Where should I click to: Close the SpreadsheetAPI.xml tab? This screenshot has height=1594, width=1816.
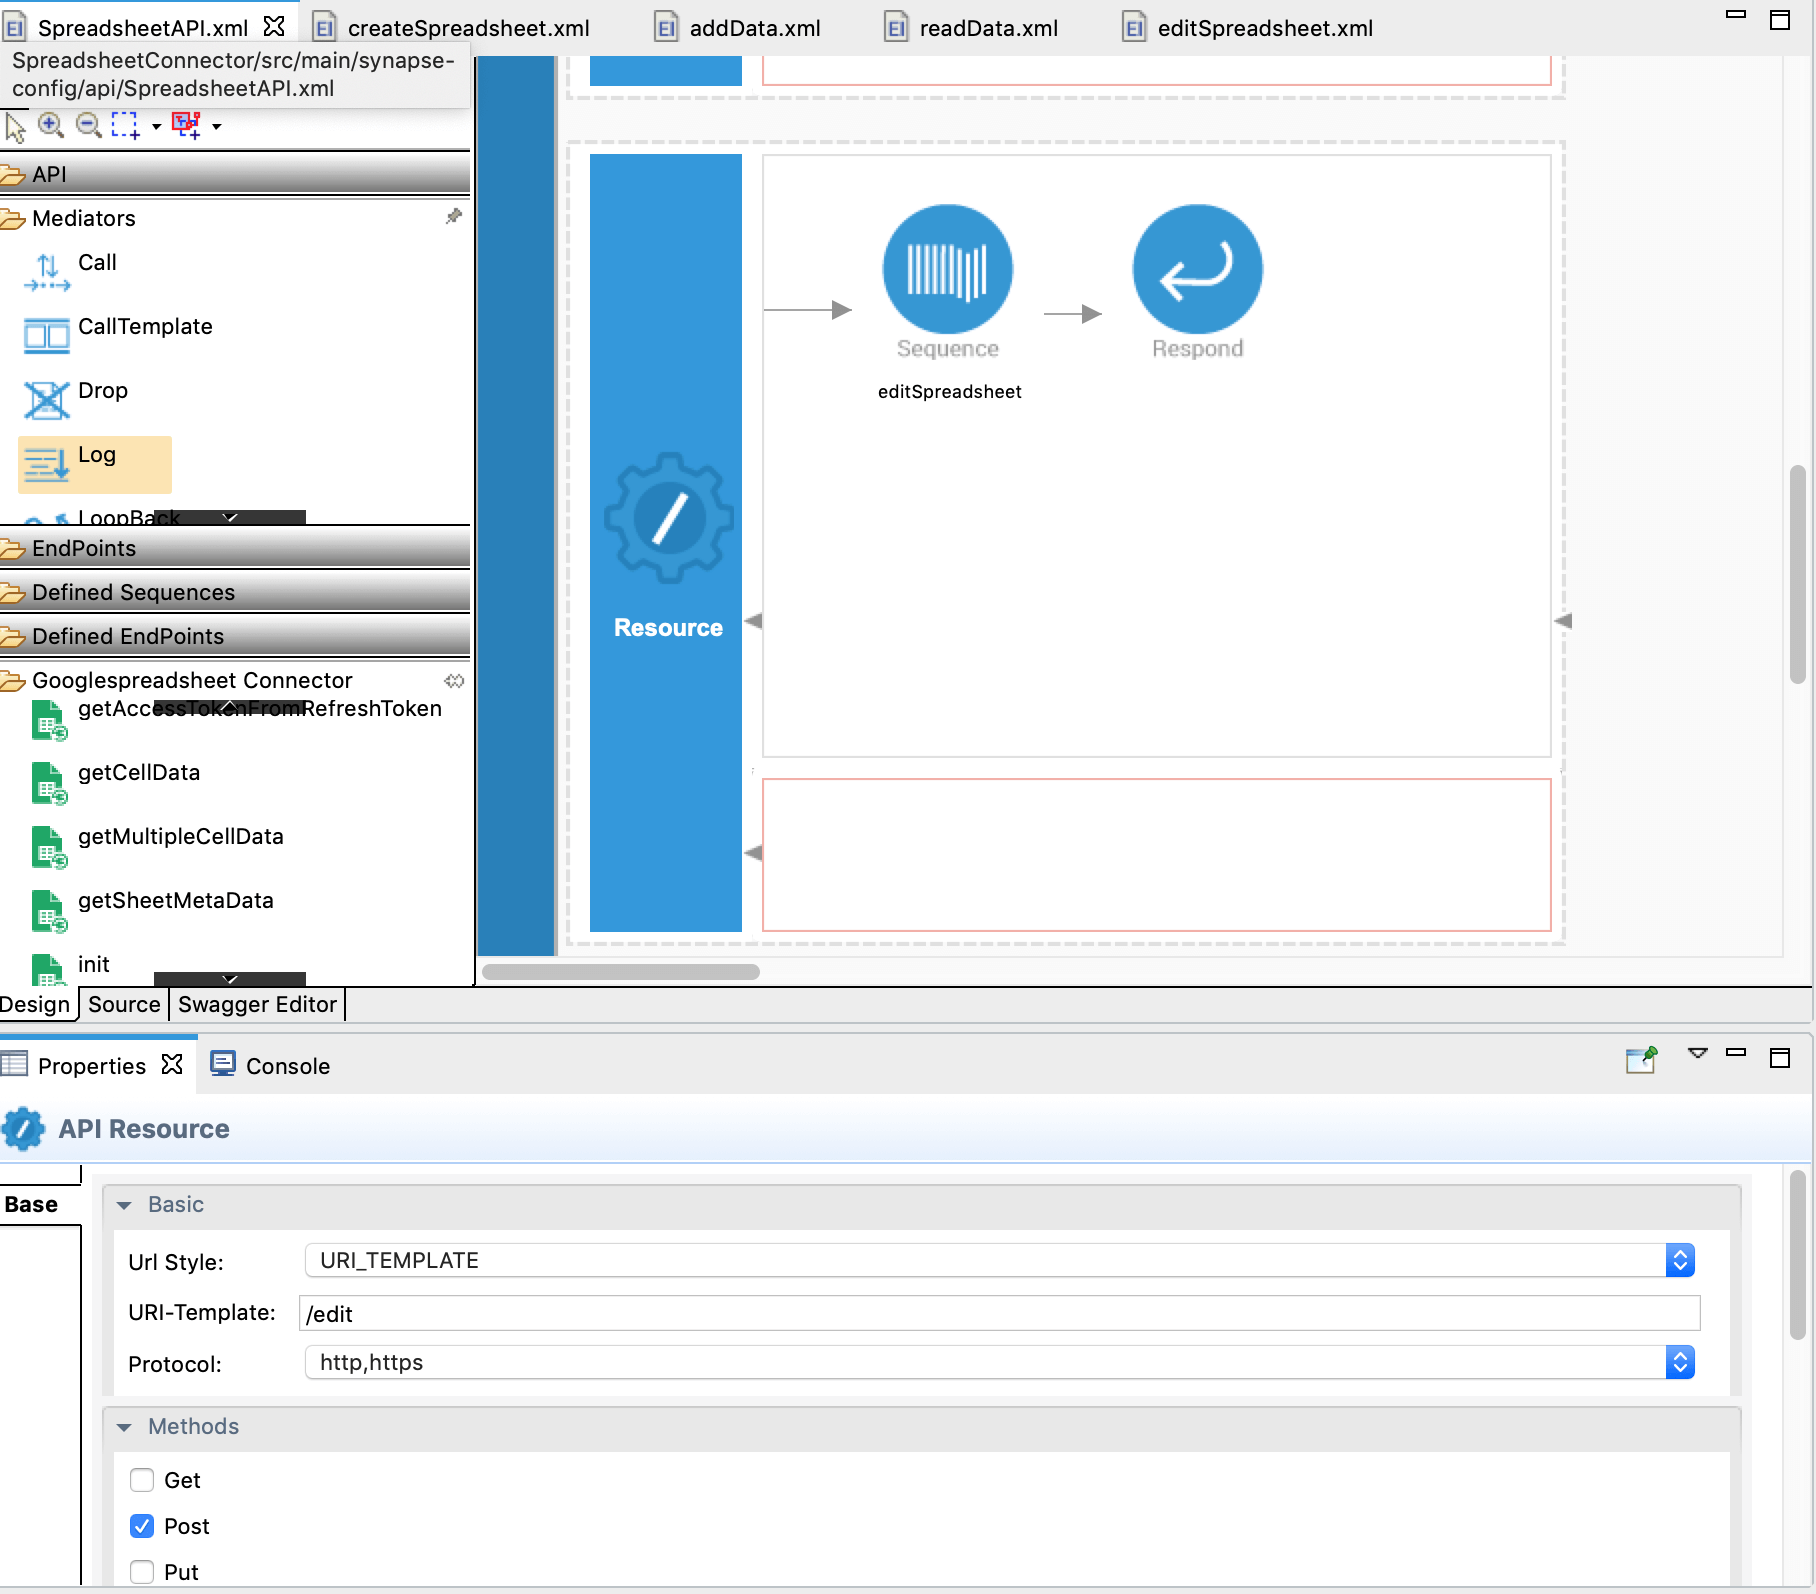274,26
